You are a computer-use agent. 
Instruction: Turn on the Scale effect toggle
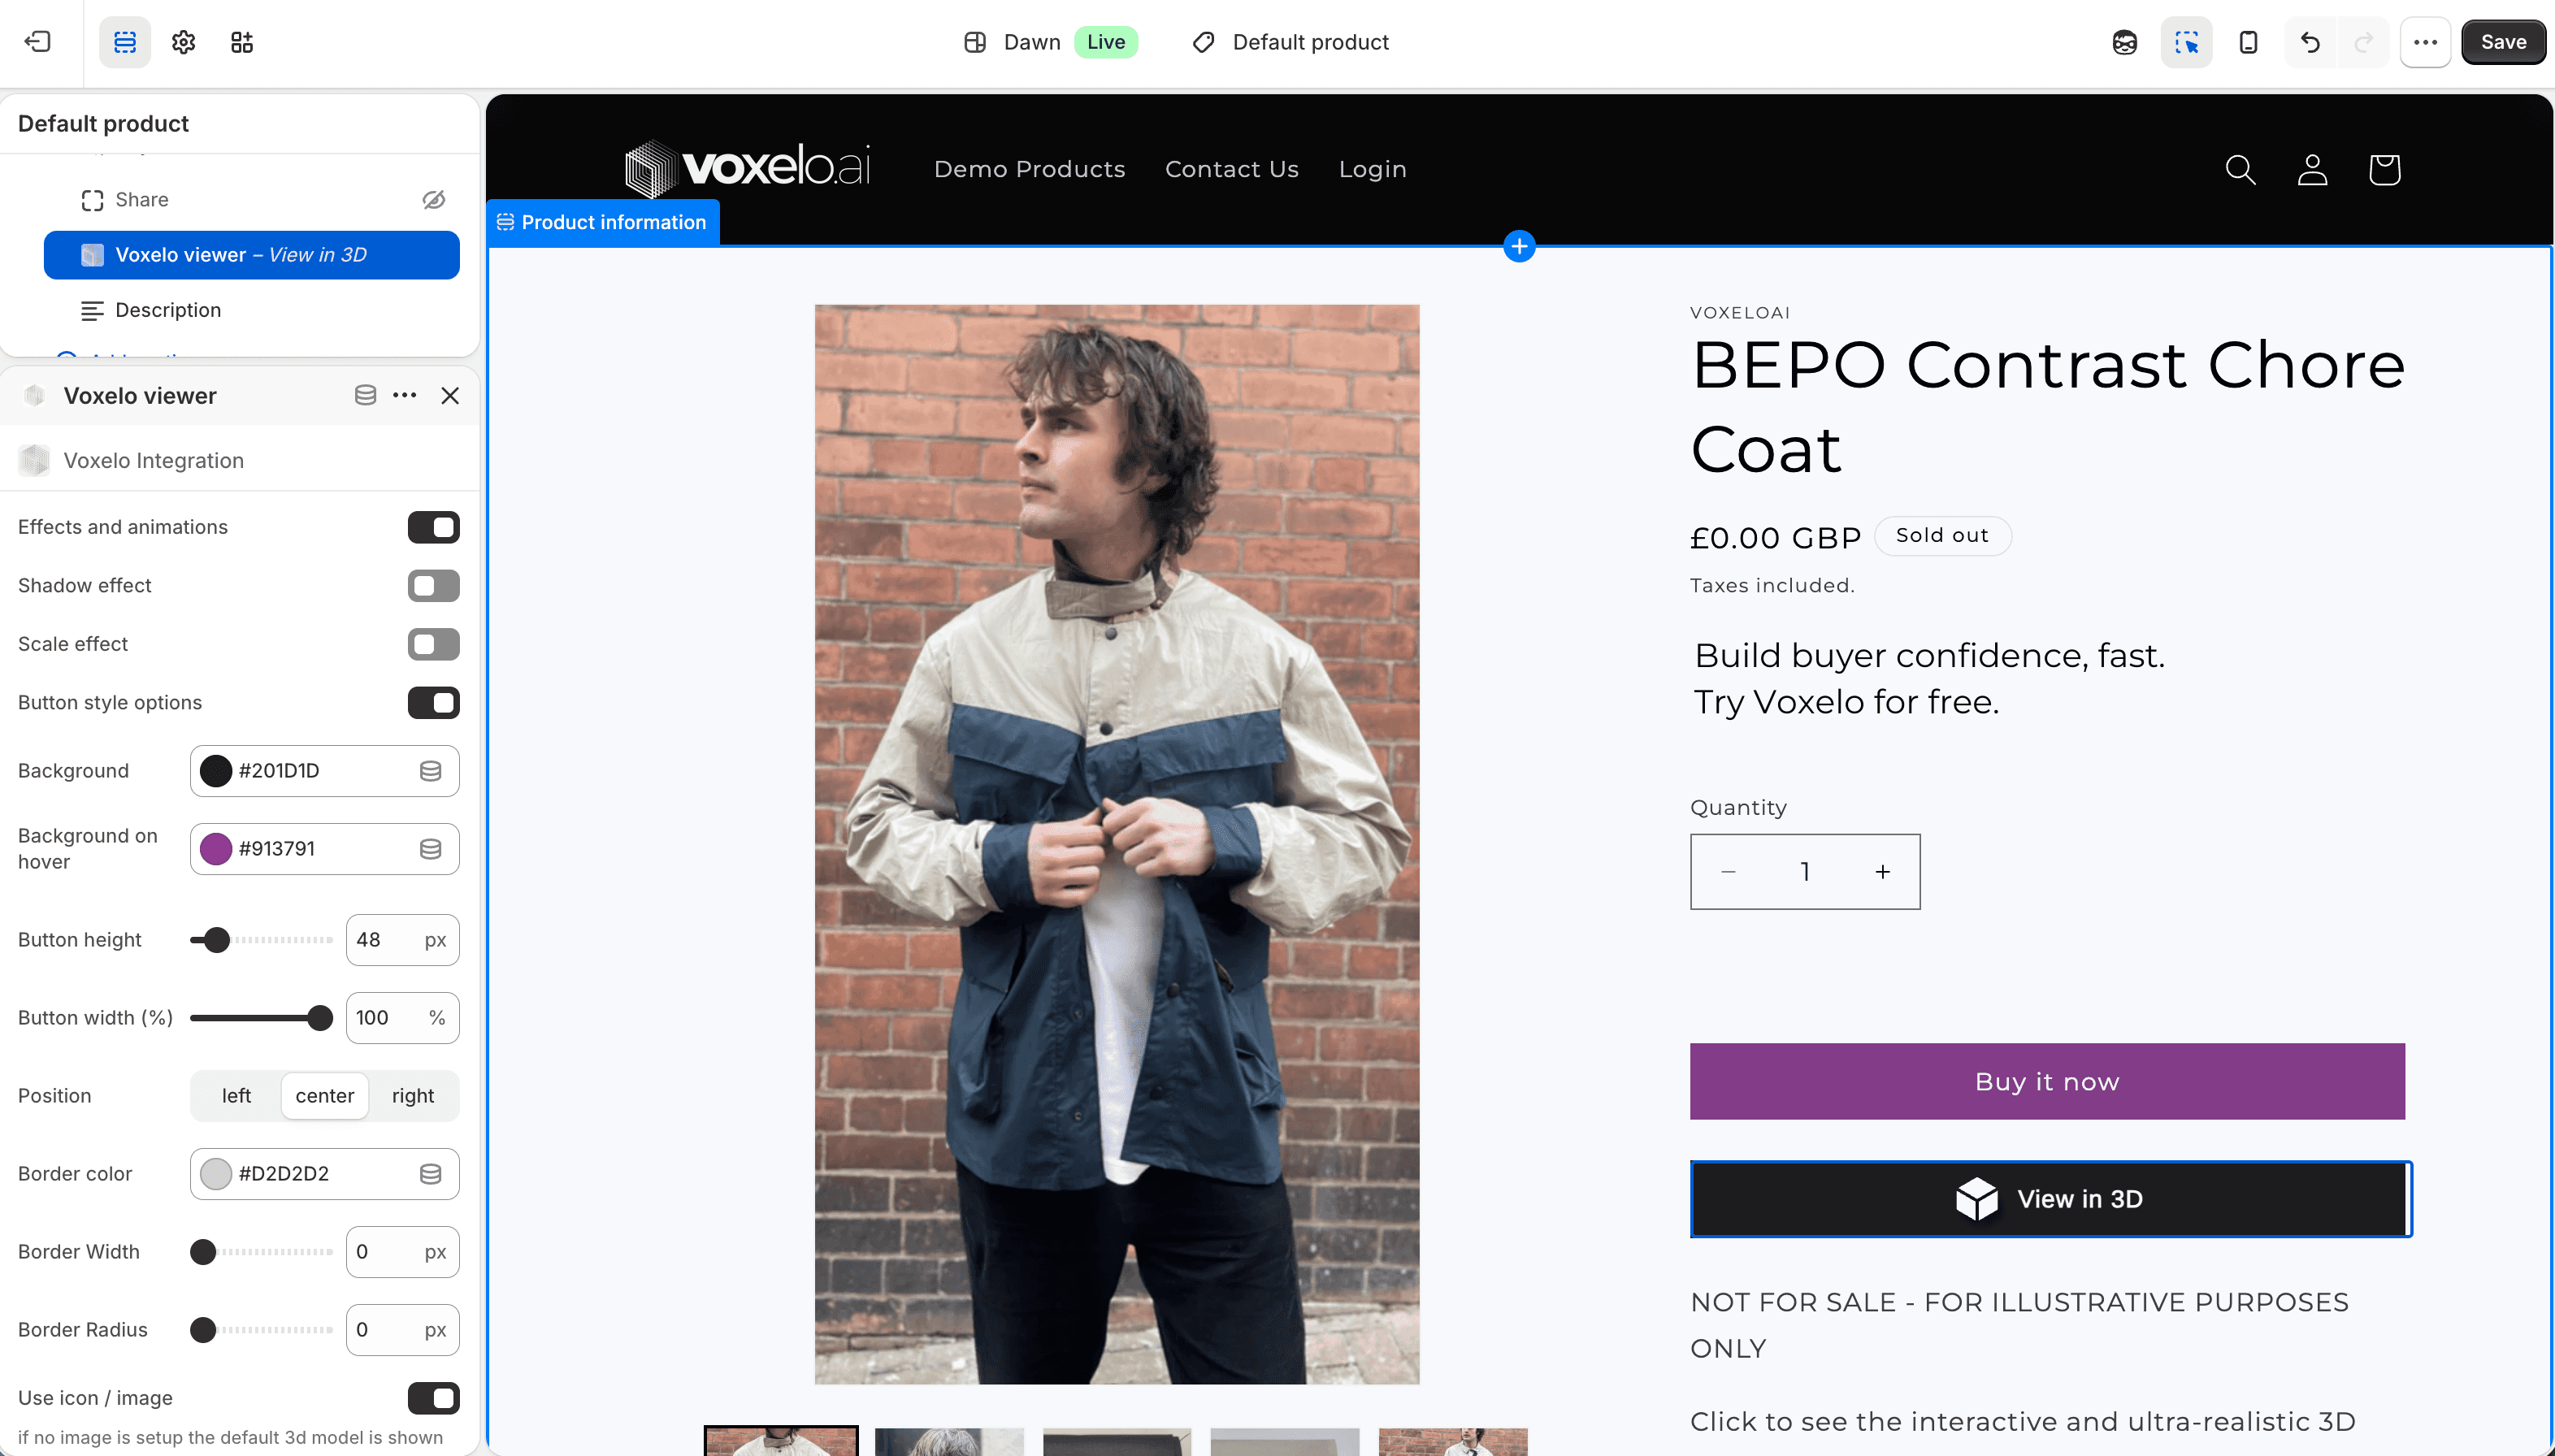(433, 644)
